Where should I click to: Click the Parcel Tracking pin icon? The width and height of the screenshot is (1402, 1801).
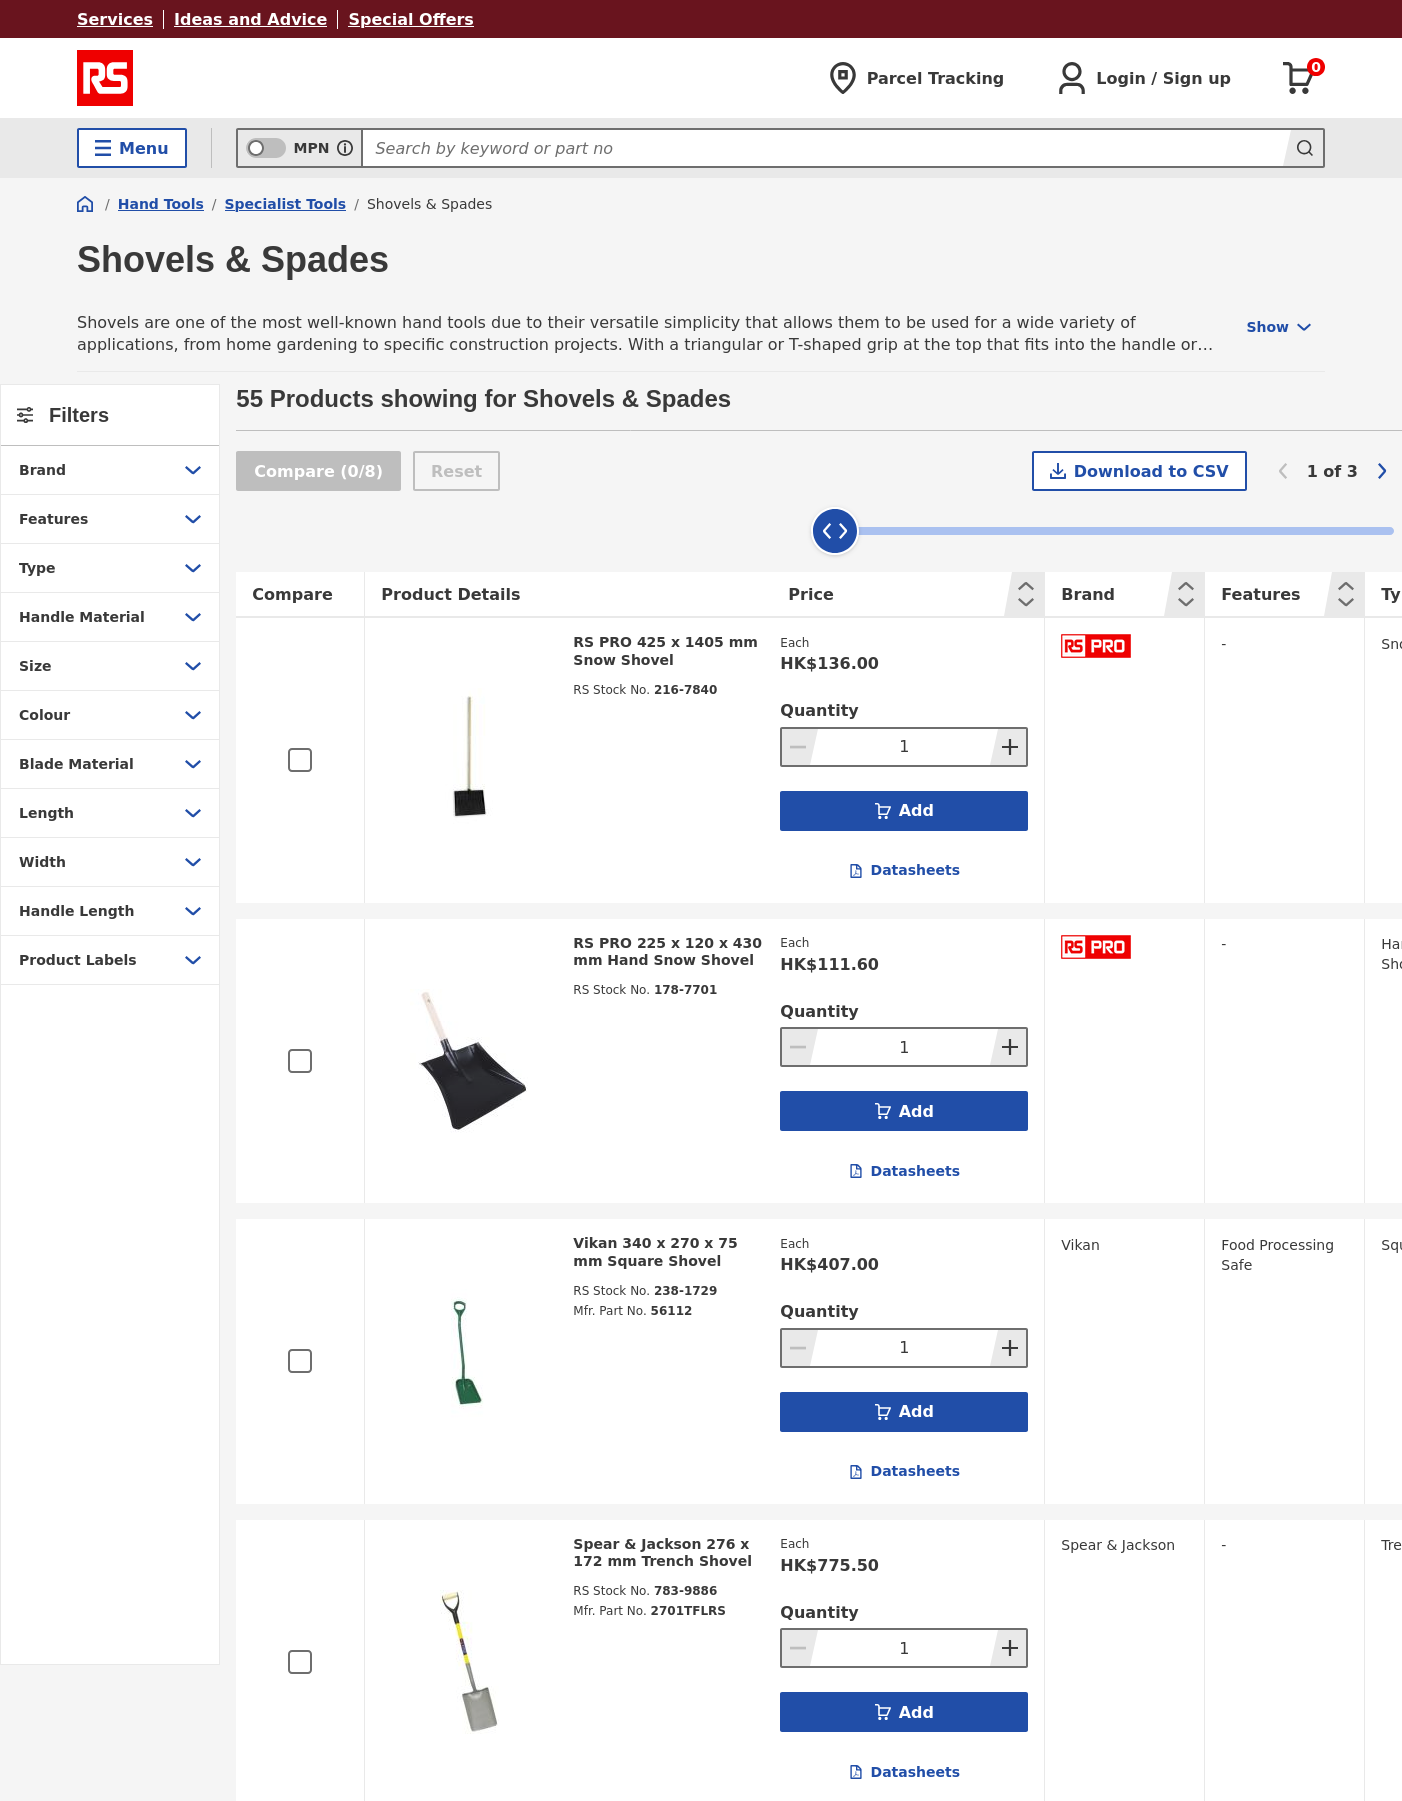(842, 78)
